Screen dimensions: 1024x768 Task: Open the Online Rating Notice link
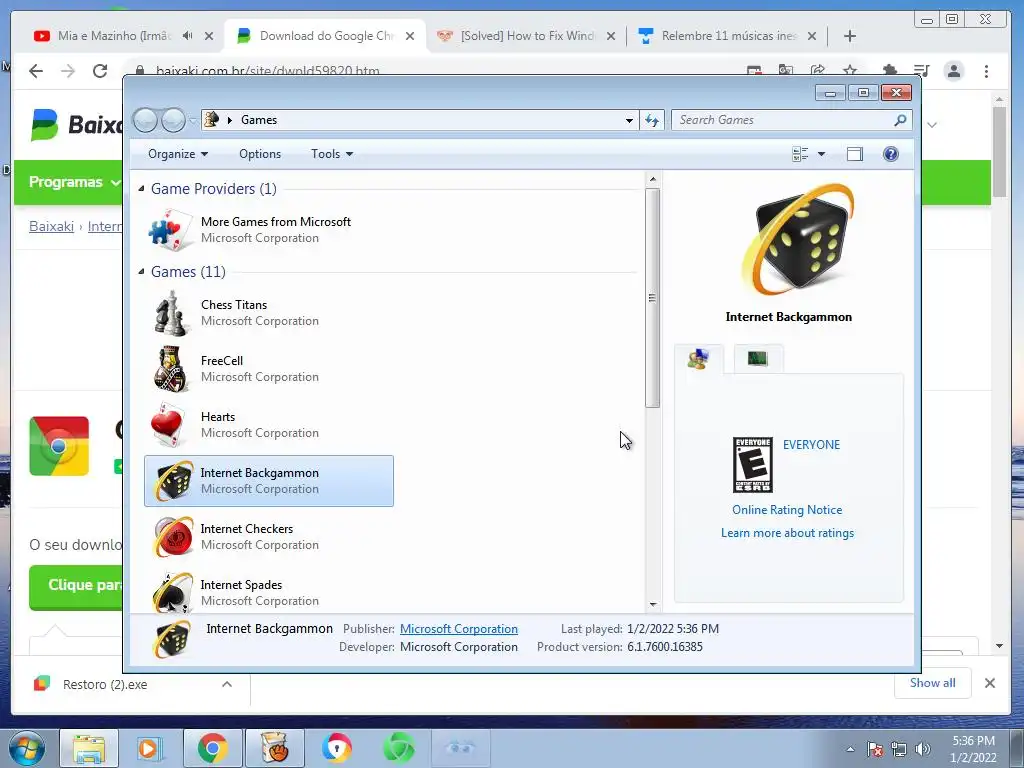pyautogui.click(x=787, y=510)
